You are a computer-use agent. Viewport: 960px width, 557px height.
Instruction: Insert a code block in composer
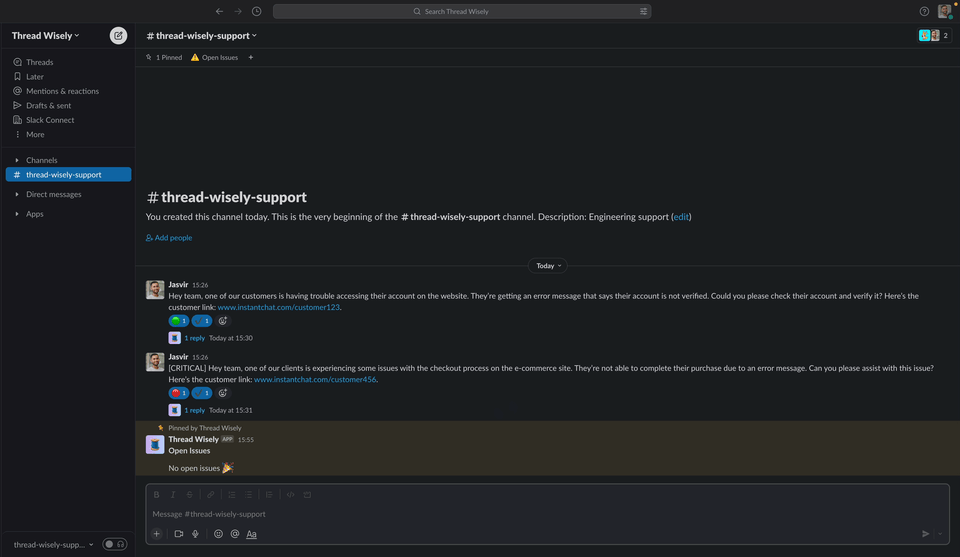click(307, 495)
